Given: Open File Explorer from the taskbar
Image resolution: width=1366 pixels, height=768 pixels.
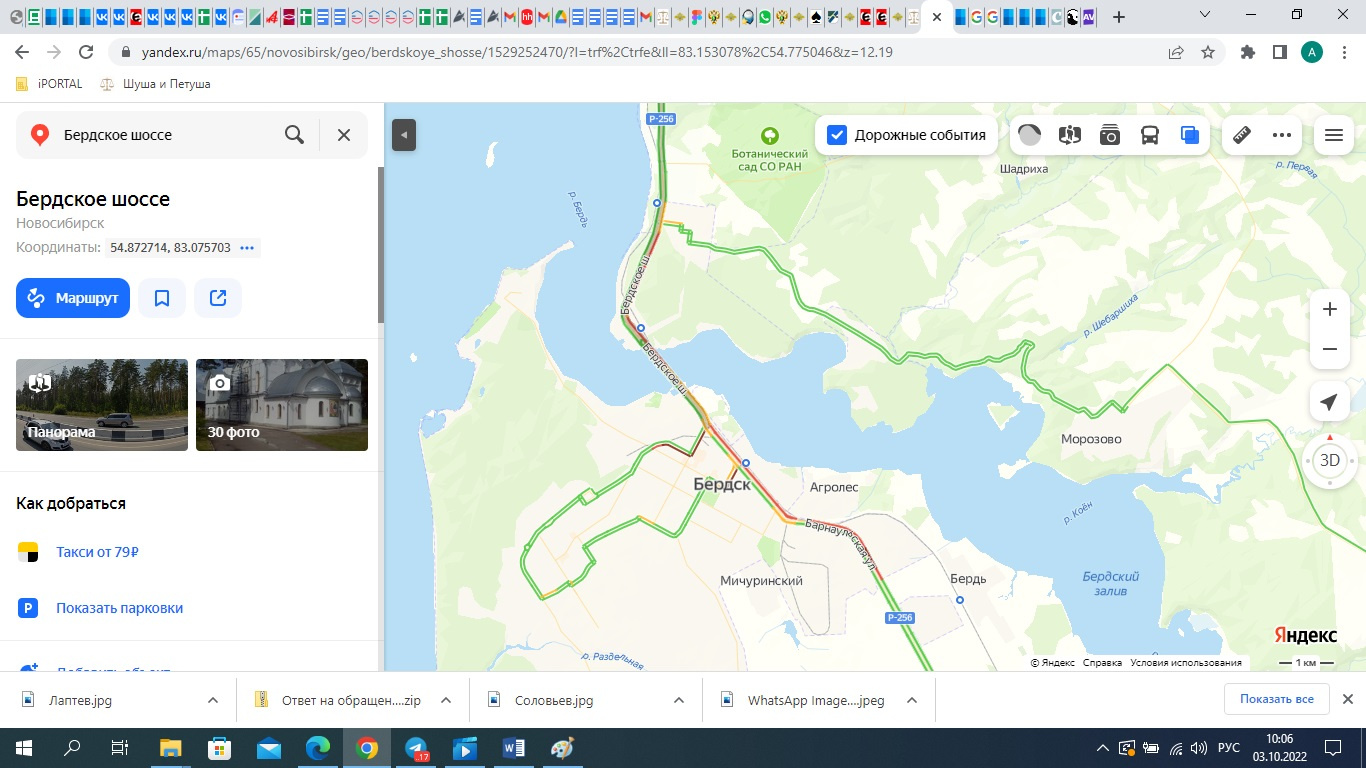Looking at the screenshot, I should click(x=171, y=748).
